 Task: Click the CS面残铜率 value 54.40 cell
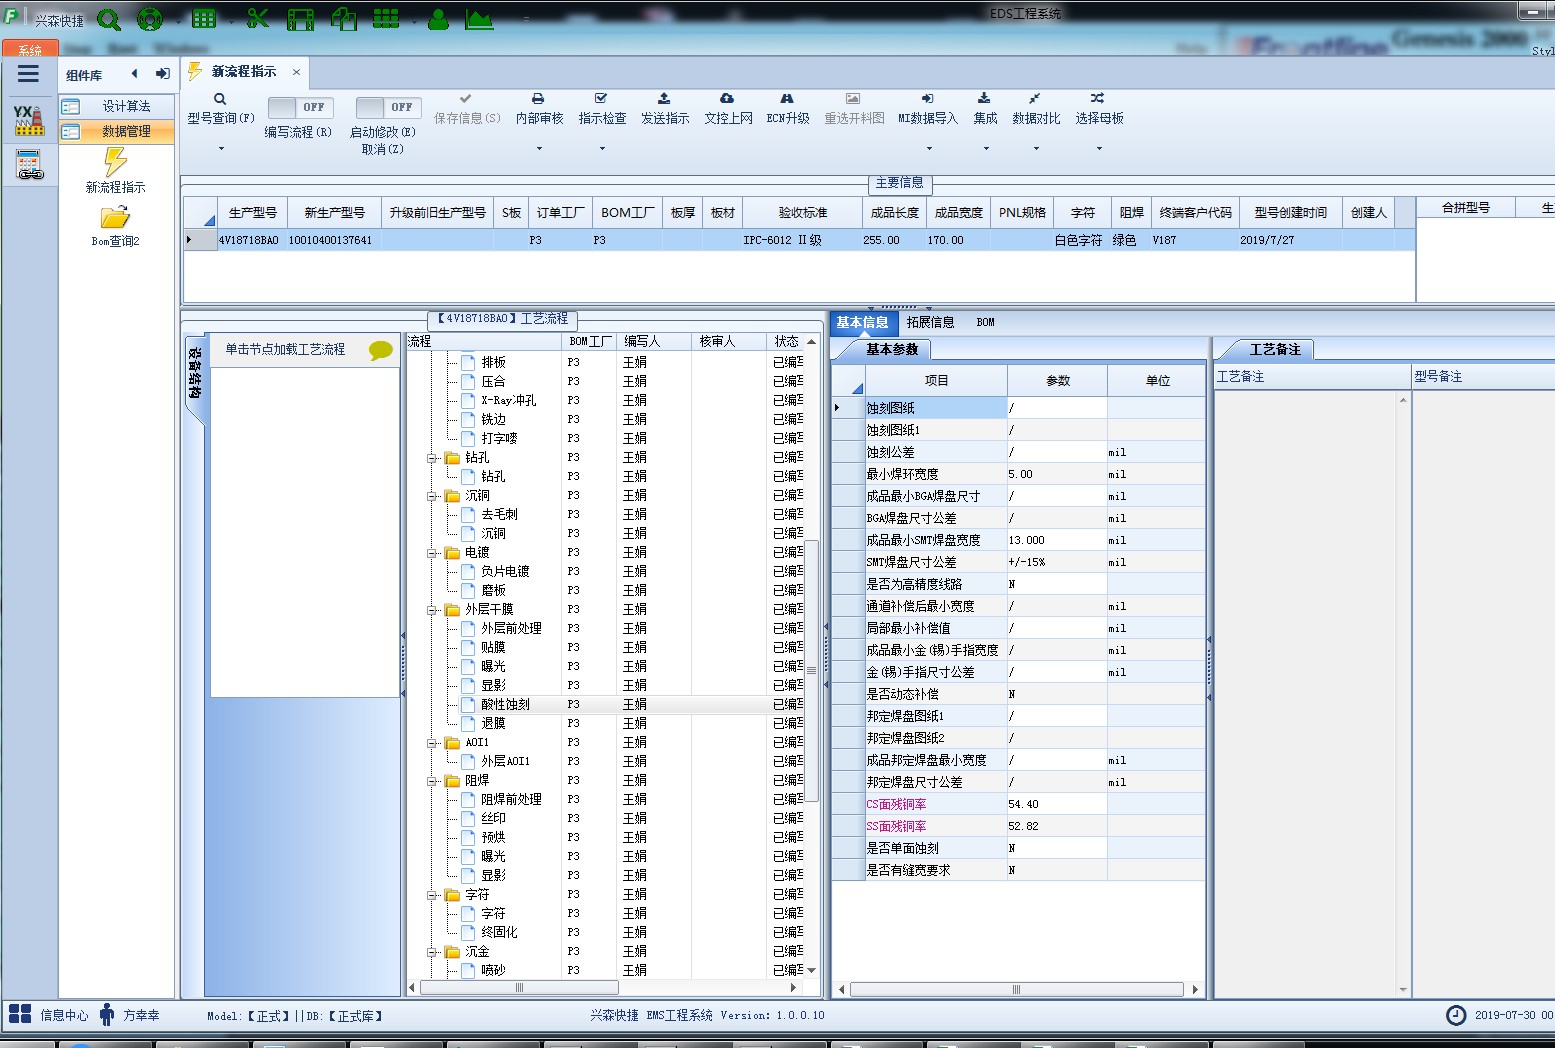pos(1056,804)
